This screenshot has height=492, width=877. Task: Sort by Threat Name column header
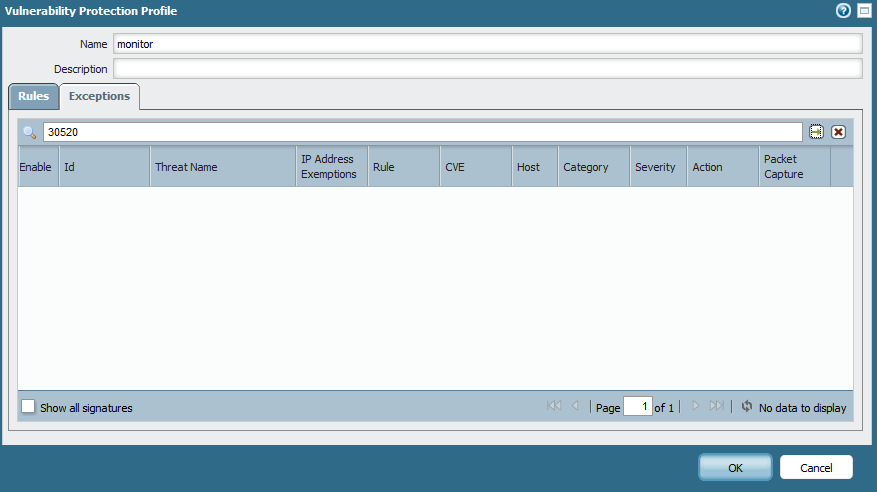coord(223,167)
